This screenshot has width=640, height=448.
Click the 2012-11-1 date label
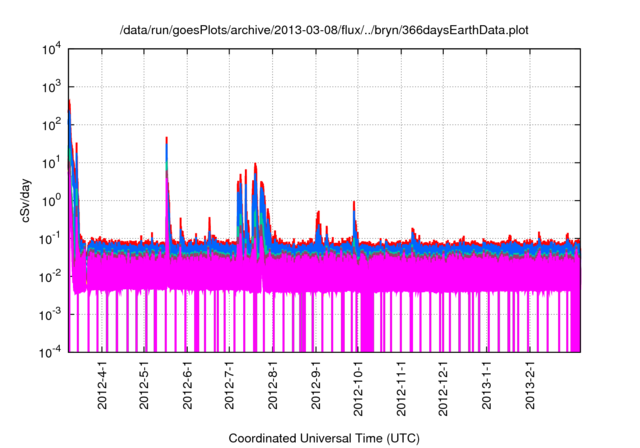(x=401, y=388)
